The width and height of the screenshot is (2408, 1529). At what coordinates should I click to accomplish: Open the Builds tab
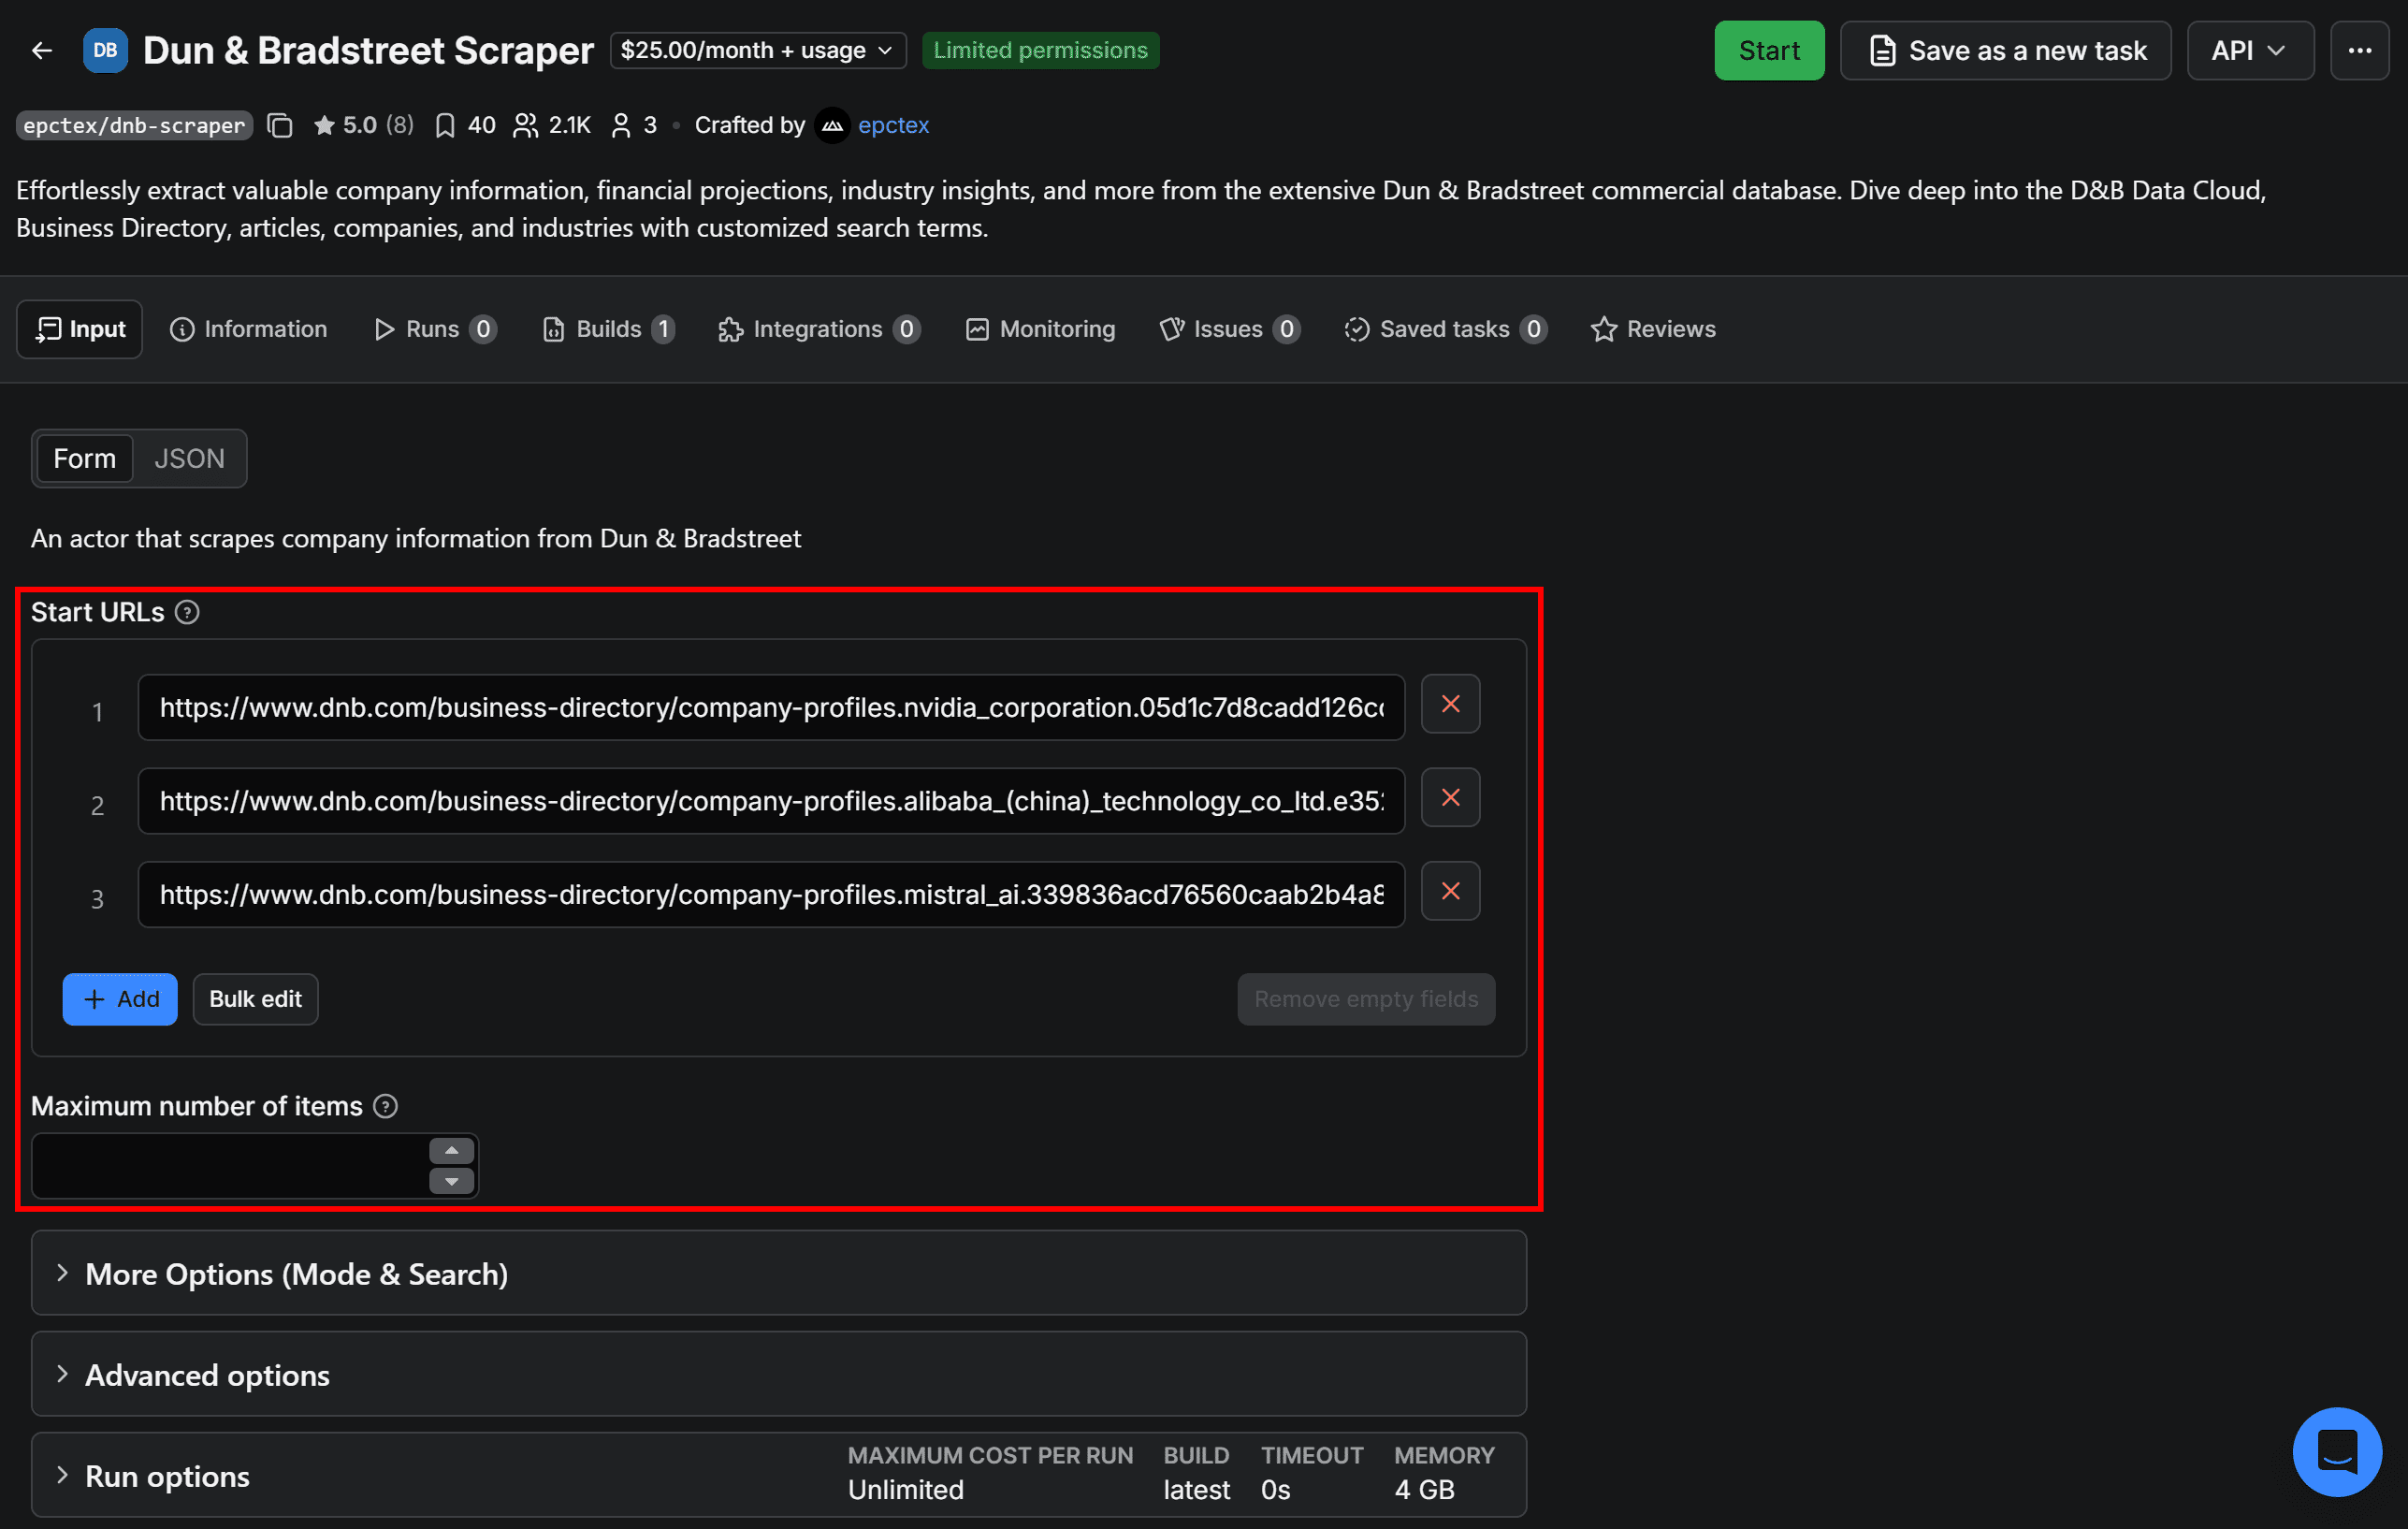608,329
